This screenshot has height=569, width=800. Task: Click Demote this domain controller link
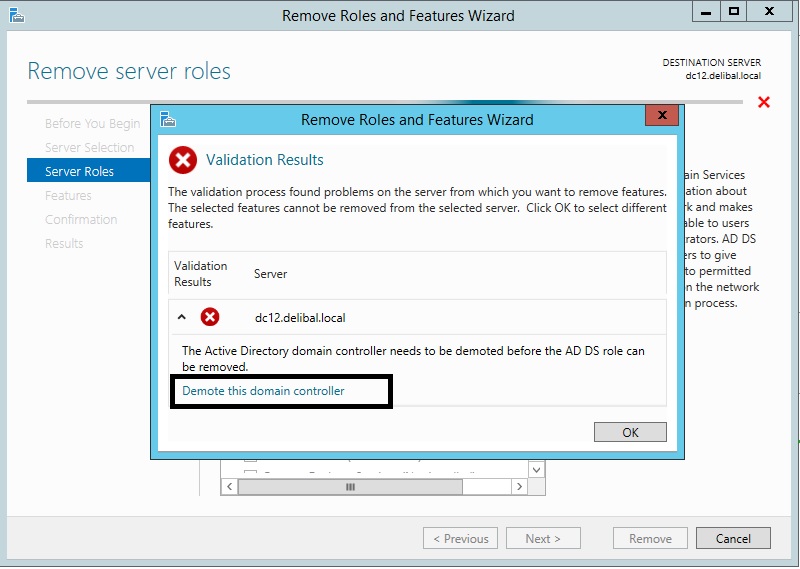point(263,391)
